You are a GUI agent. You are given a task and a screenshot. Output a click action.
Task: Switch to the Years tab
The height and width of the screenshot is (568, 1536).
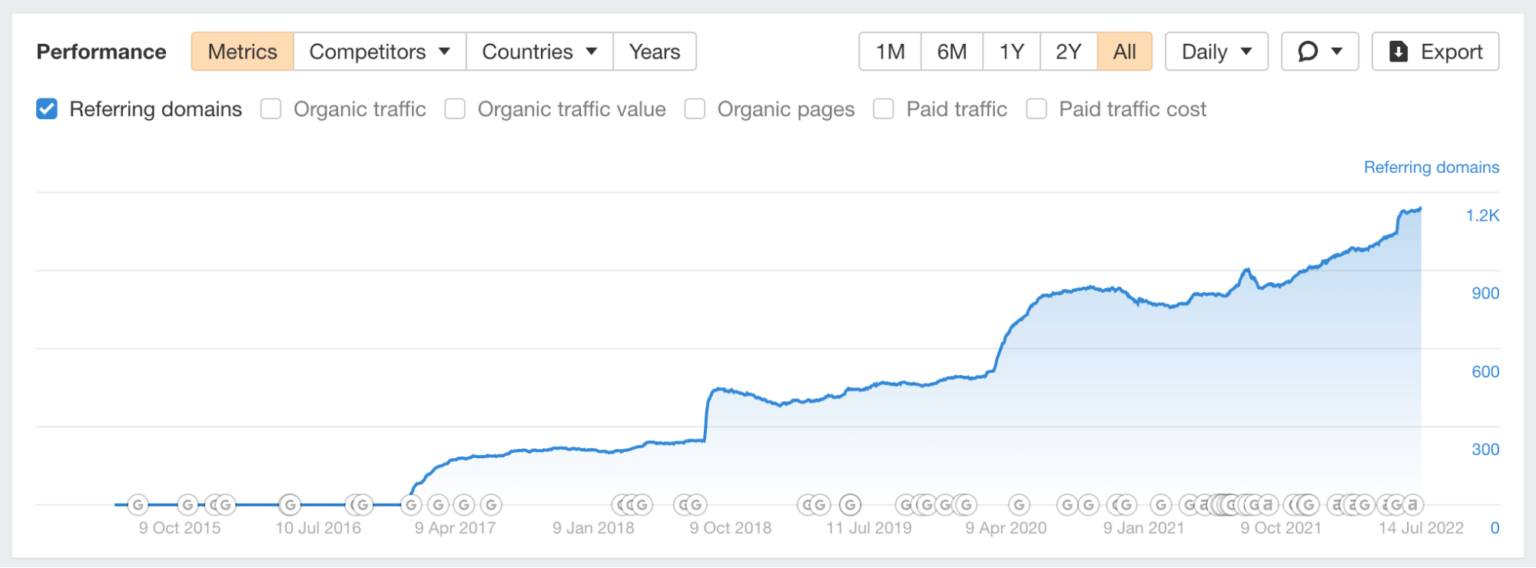pos(655,52)
